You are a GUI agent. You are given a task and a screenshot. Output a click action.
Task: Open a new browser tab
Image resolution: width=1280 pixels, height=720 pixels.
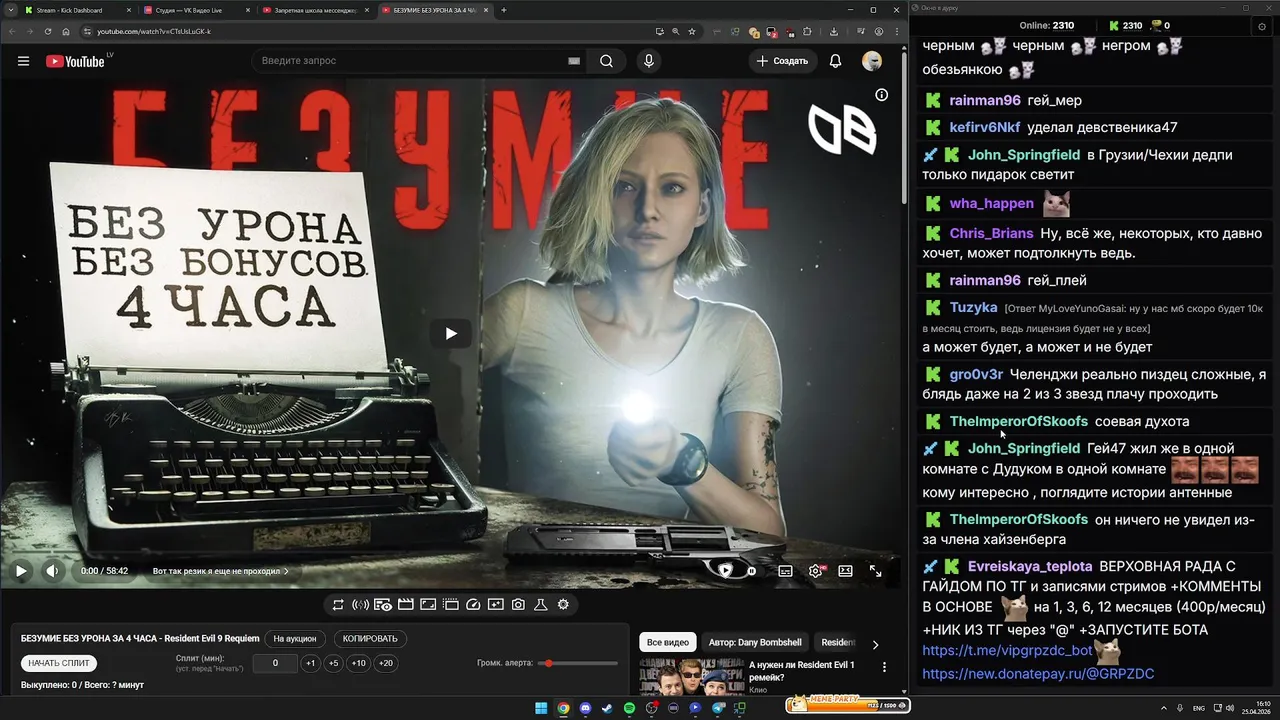pyautogui.click(x=503, y=10)
